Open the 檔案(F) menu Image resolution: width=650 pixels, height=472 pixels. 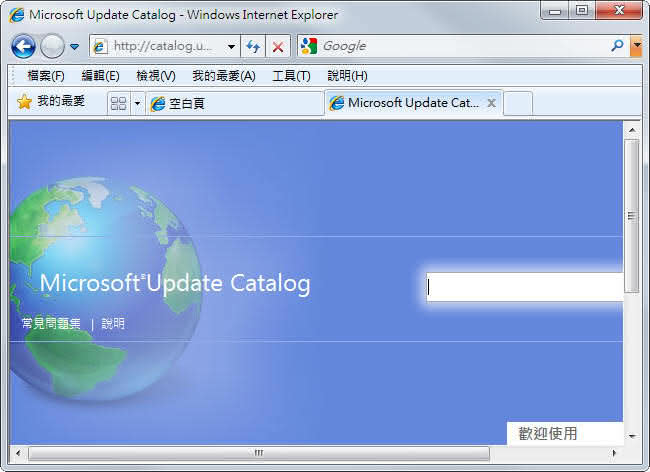46,76
